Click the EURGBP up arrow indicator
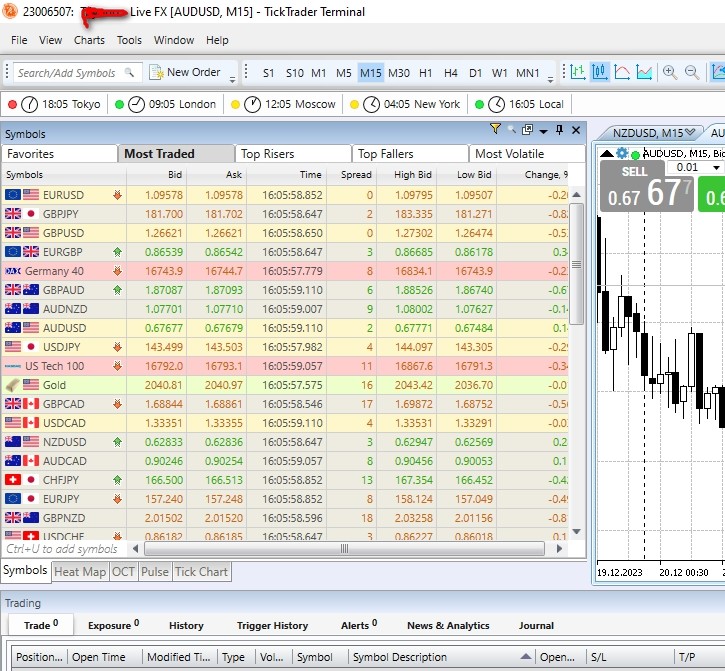 [117, 252]
